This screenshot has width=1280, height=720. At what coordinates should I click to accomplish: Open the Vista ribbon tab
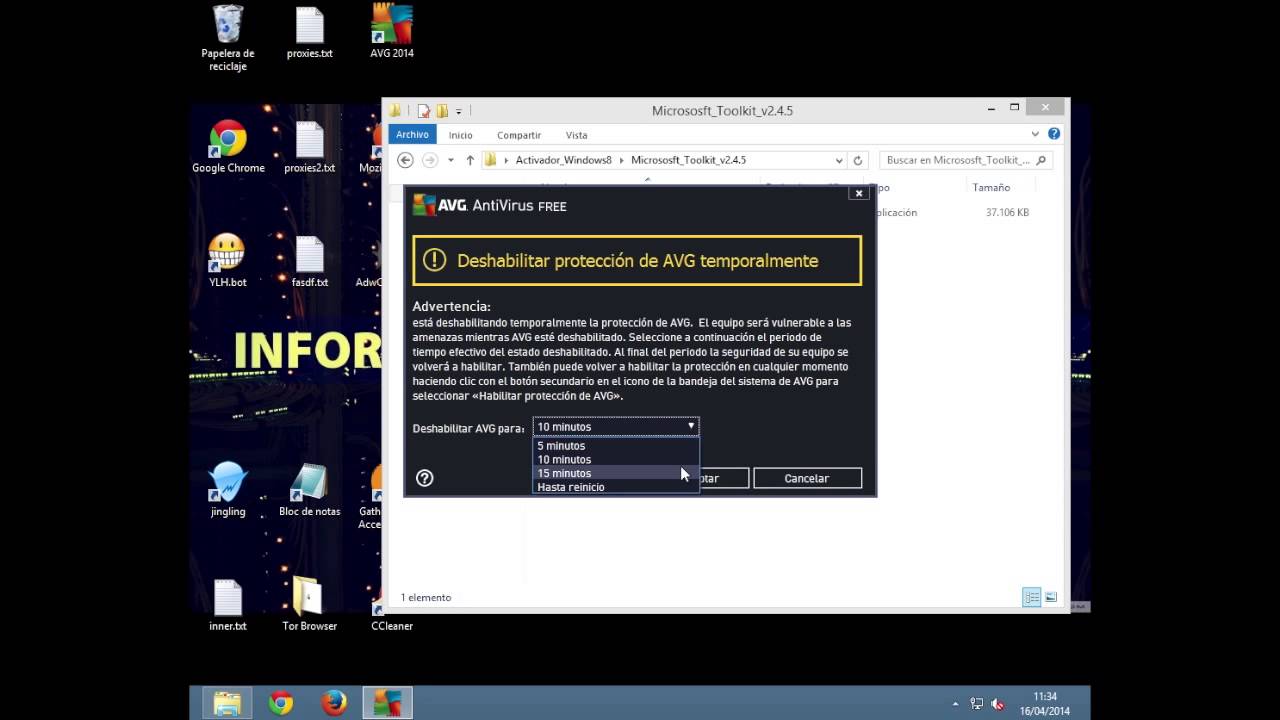(x=577, y=135)
